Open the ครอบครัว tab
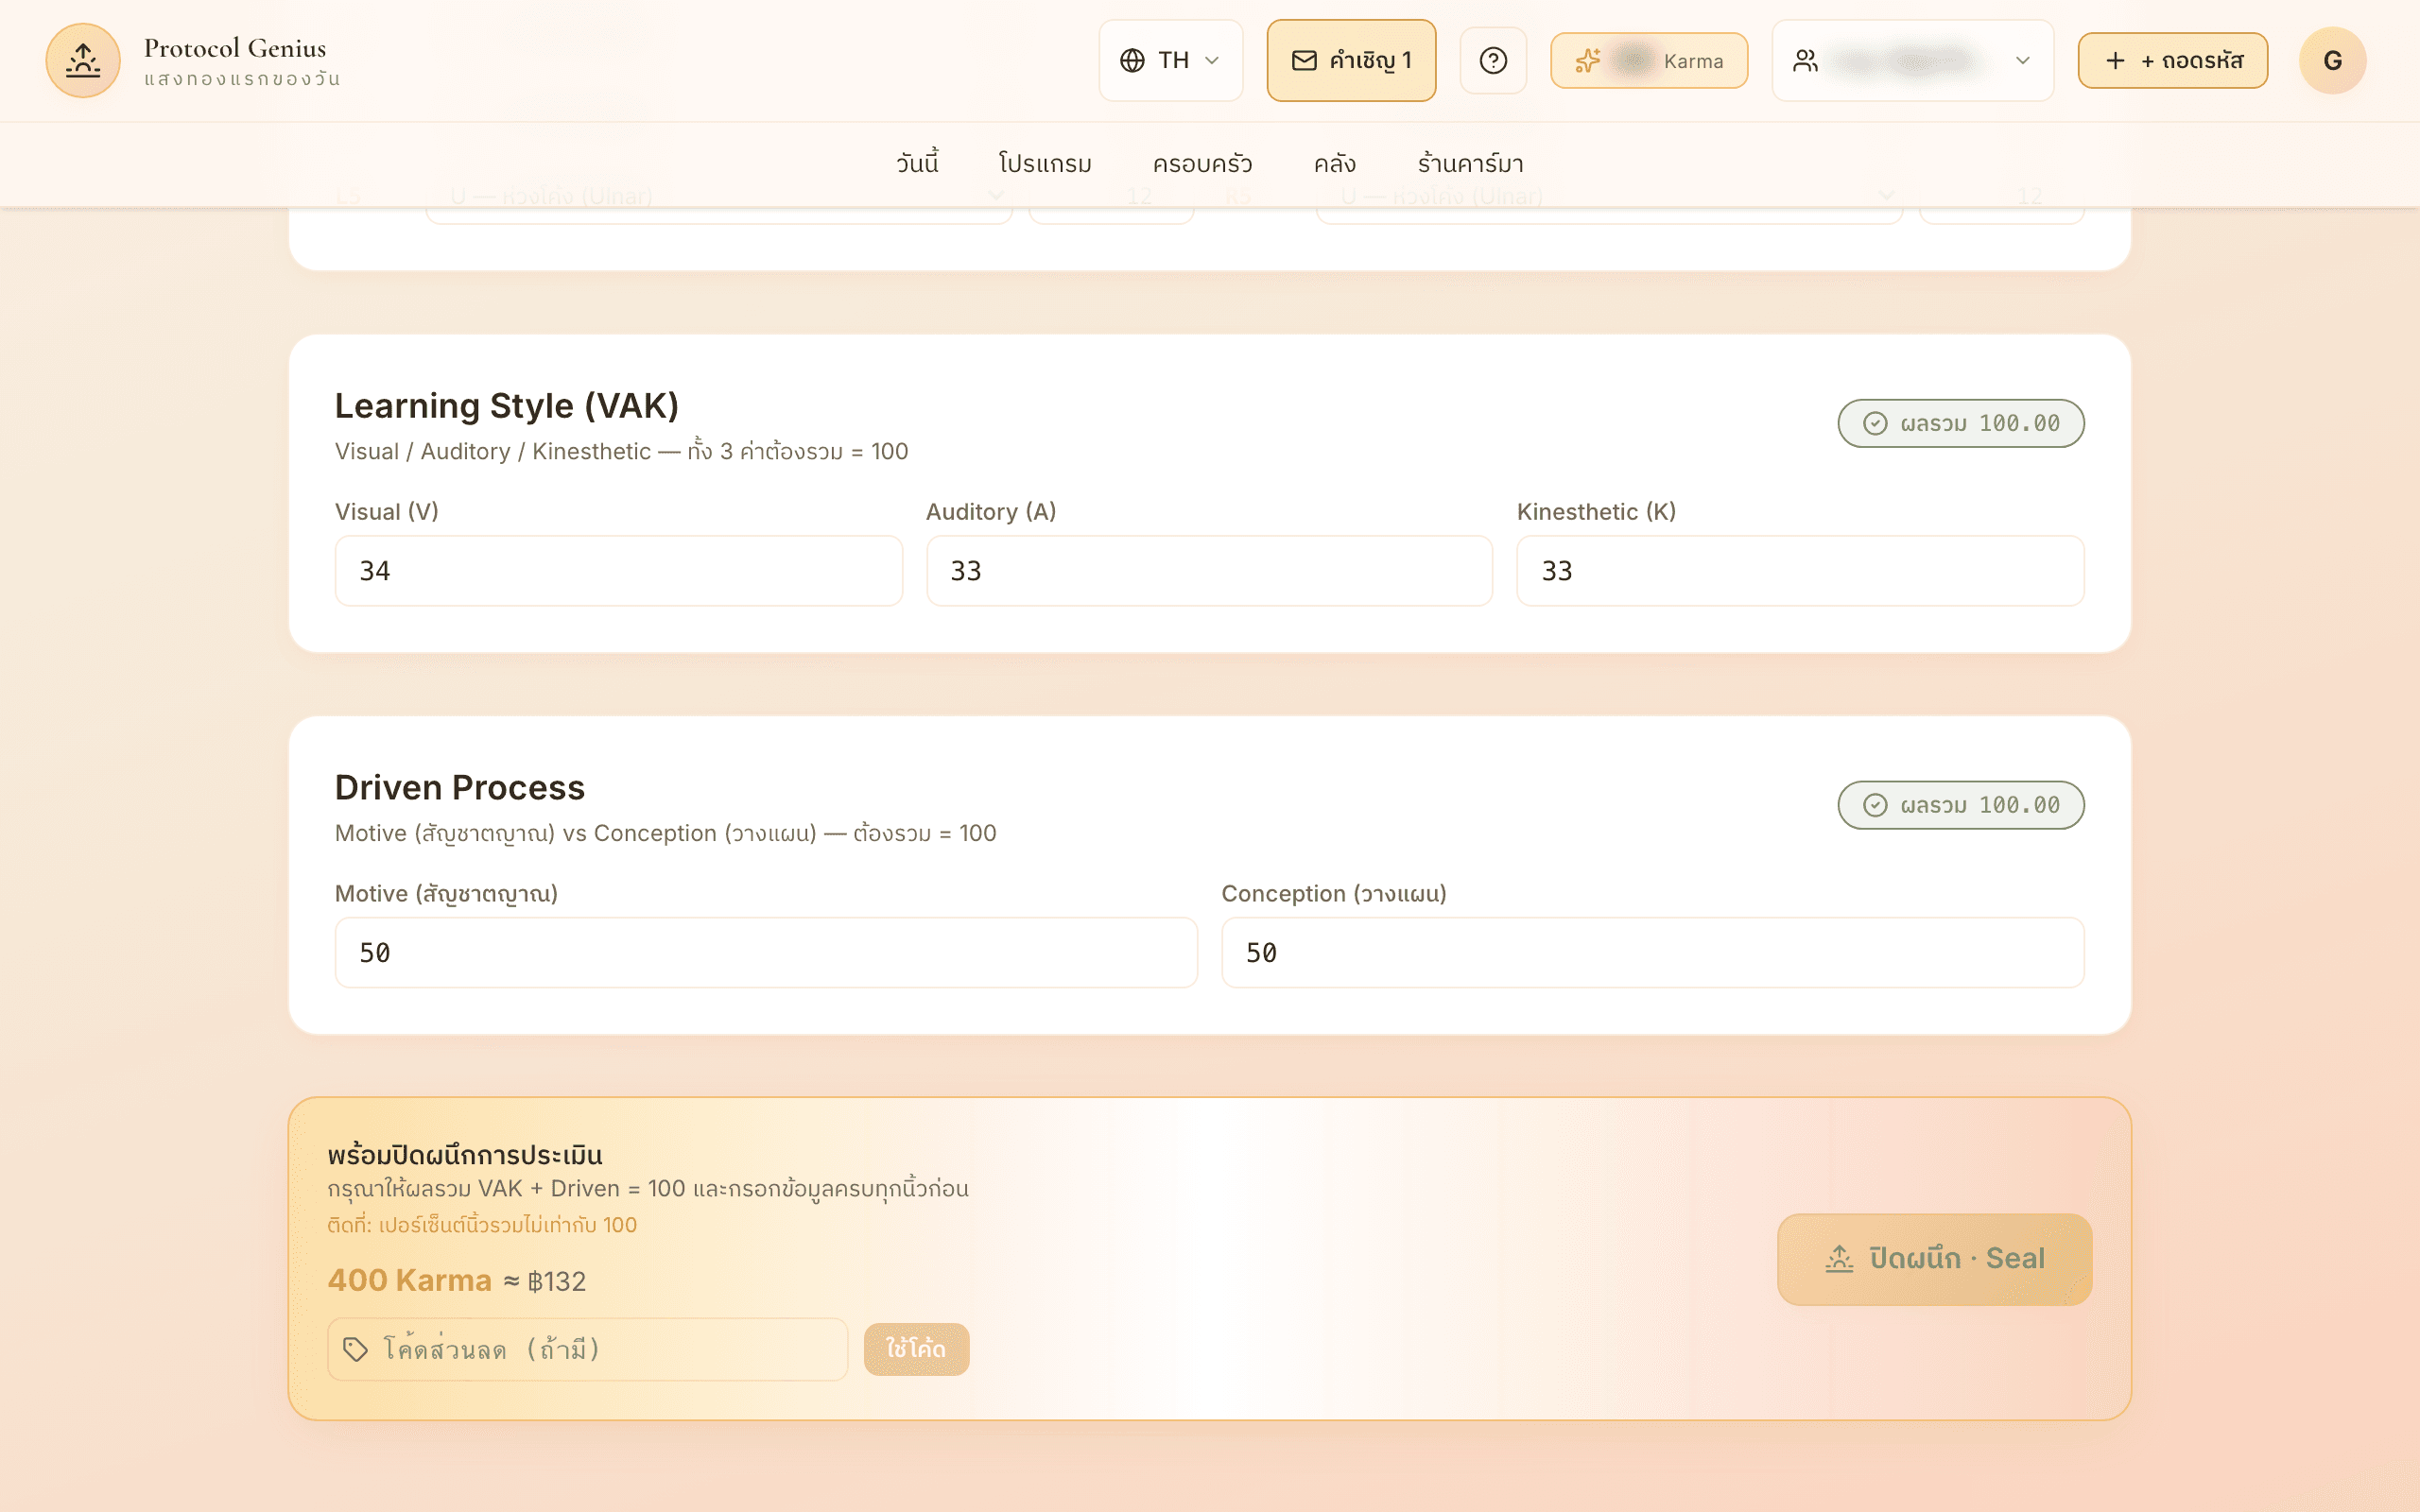This screenshot has width=2420, height=1512. (x=1202, y=163)
